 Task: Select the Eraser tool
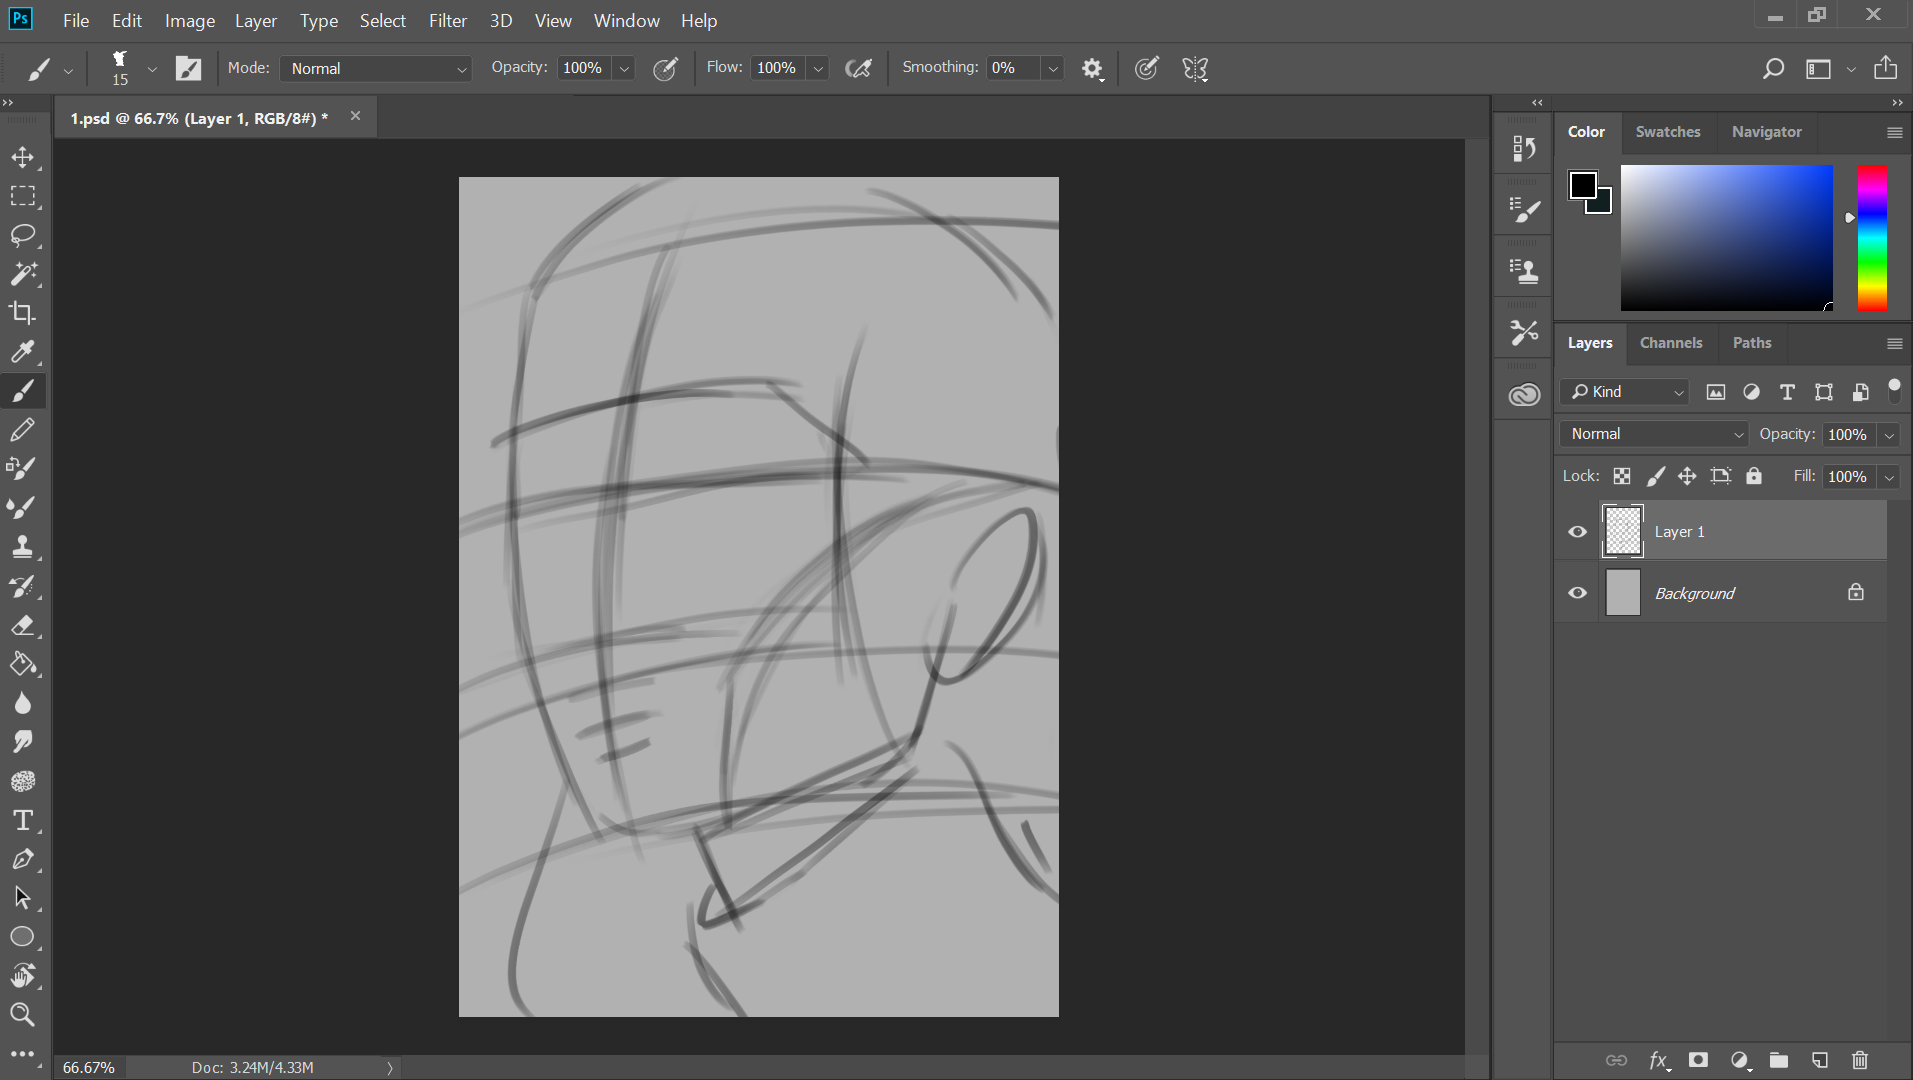pyautogui.click(x=22, y=626)
